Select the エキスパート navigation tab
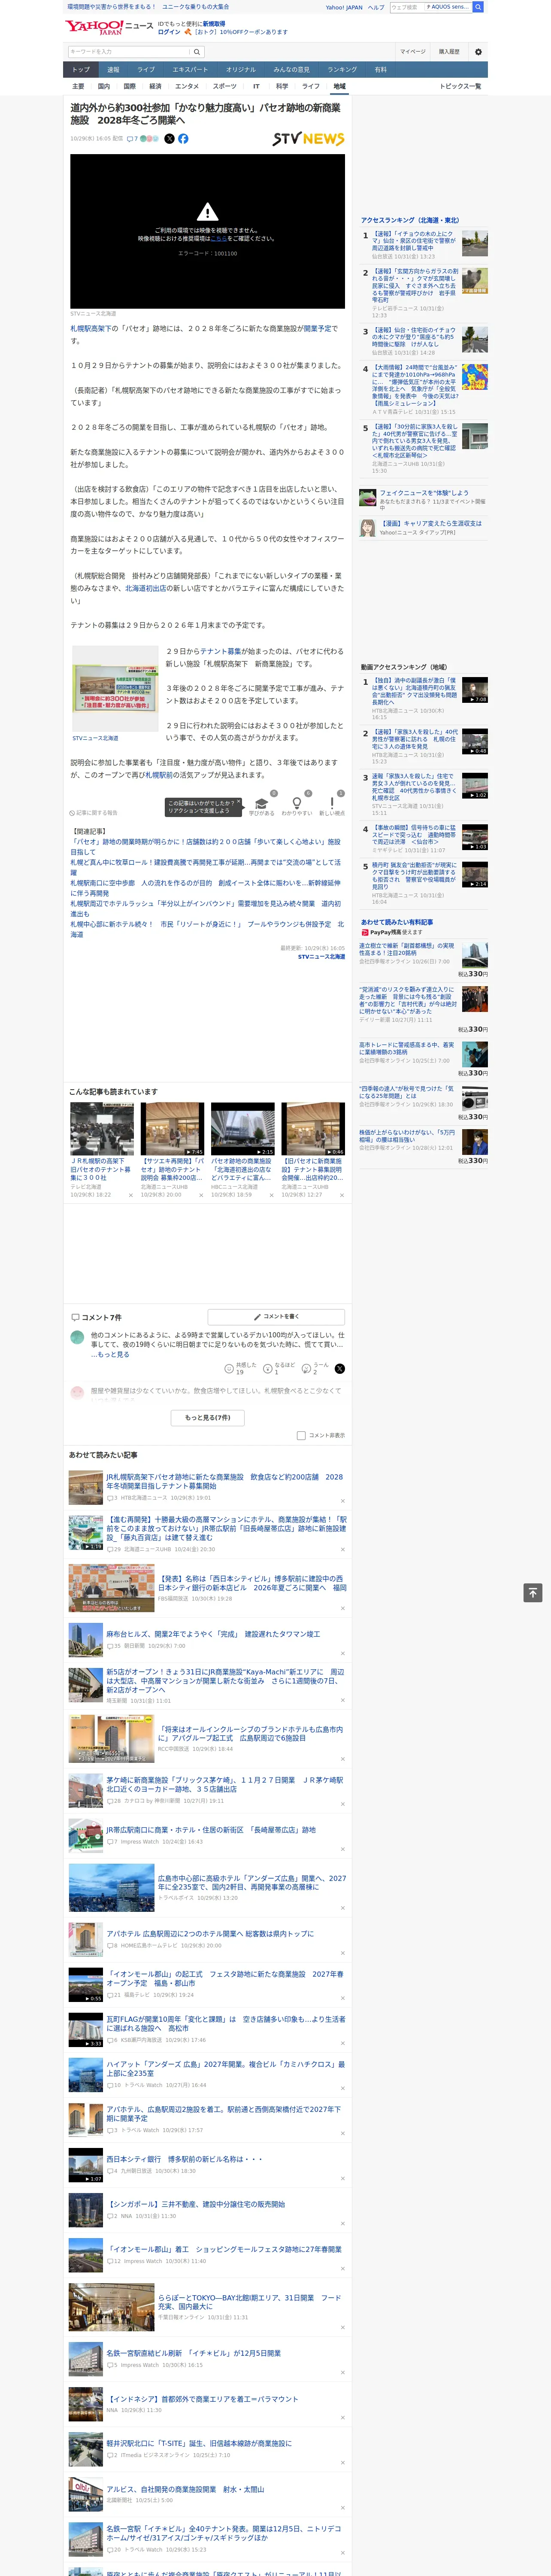The height and width of the screenshot is (2576, 551). [190, 70]
